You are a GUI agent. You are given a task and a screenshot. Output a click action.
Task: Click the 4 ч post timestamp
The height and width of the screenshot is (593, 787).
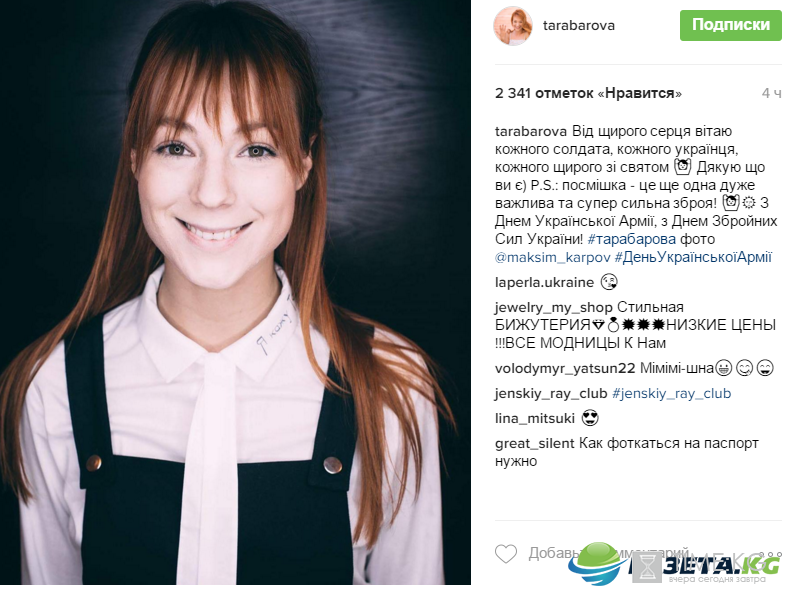771,93
